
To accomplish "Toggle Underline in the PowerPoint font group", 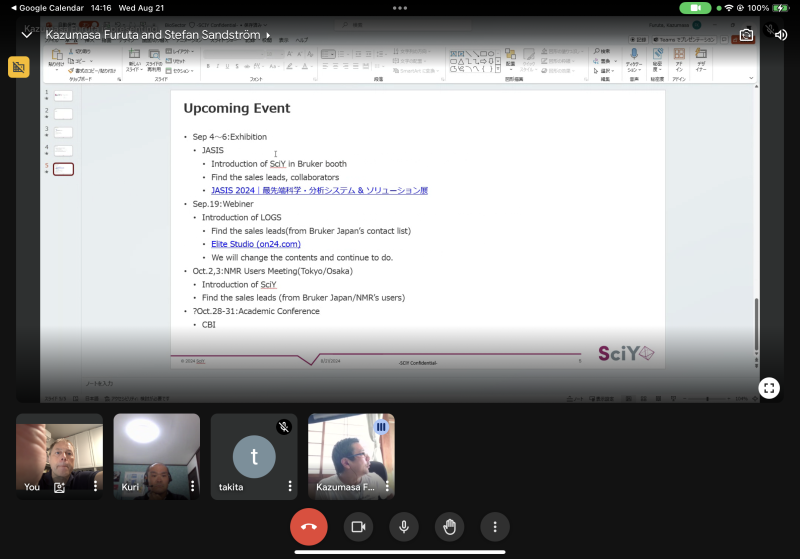I will 228,66.
